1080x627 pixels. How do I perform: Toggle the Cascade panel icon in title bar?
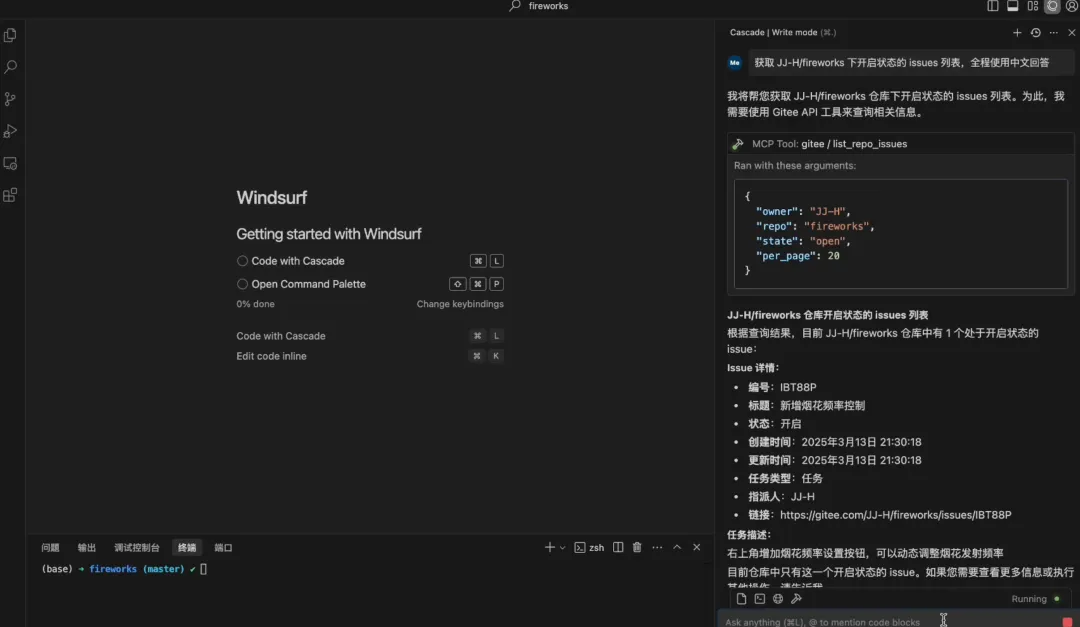pos(1052,6)
